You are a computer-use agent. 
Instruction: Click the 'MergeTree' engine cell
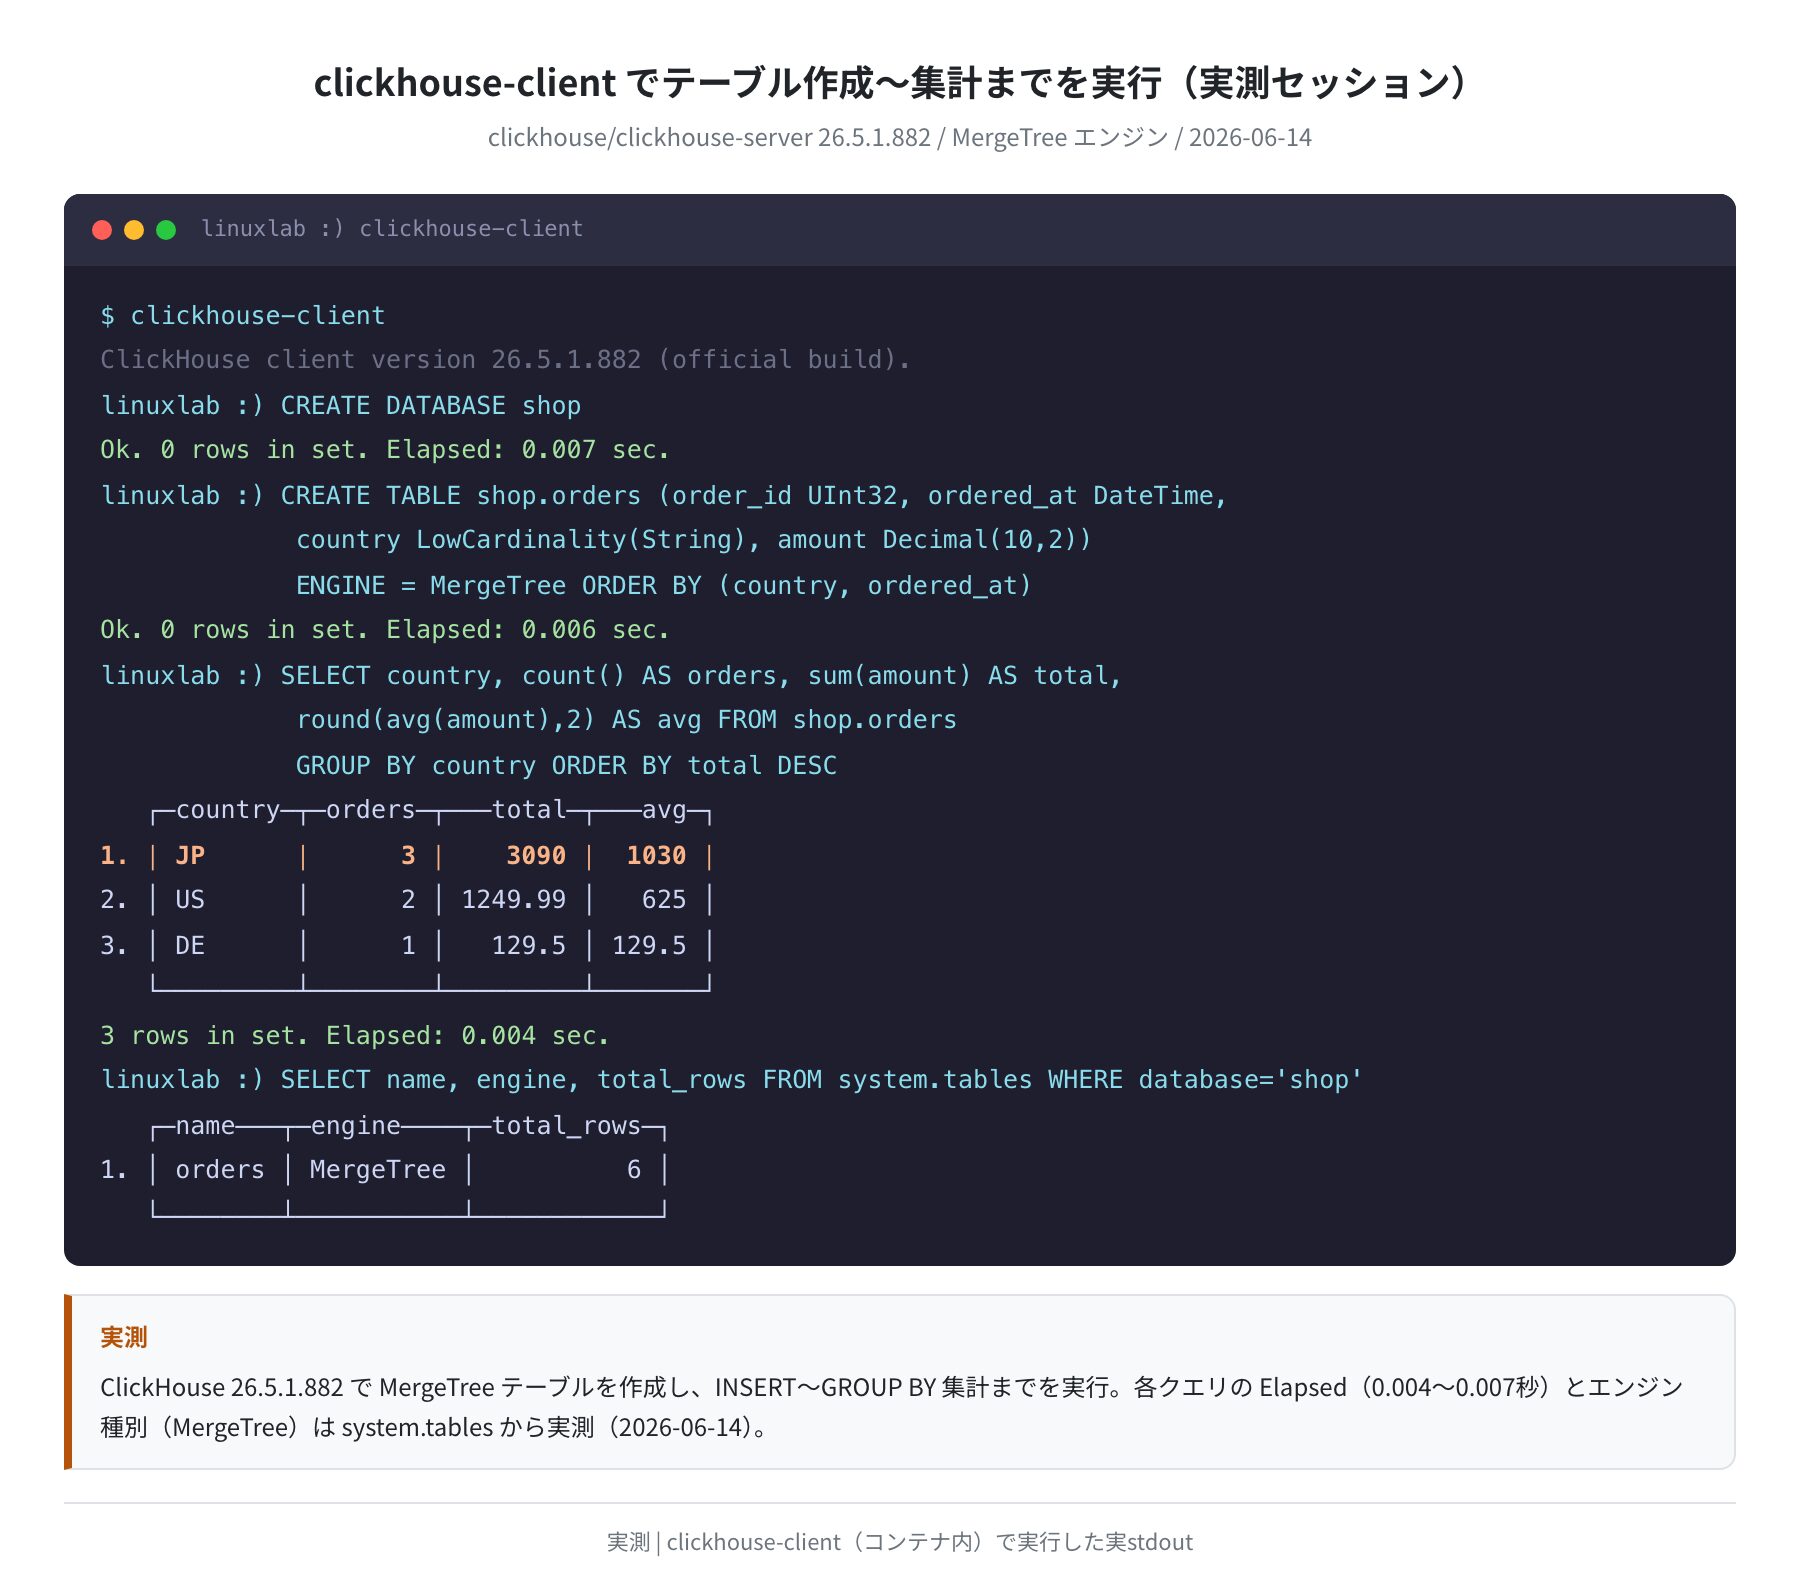pos(378,1170)
